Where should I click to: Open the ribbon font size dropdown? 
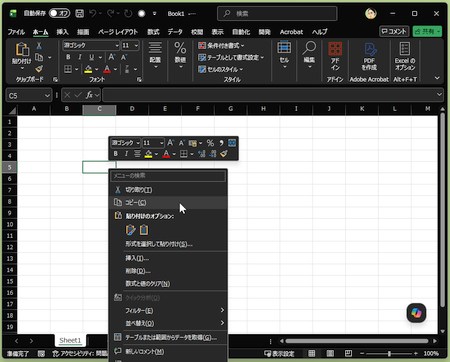click(x=136, y=45)
